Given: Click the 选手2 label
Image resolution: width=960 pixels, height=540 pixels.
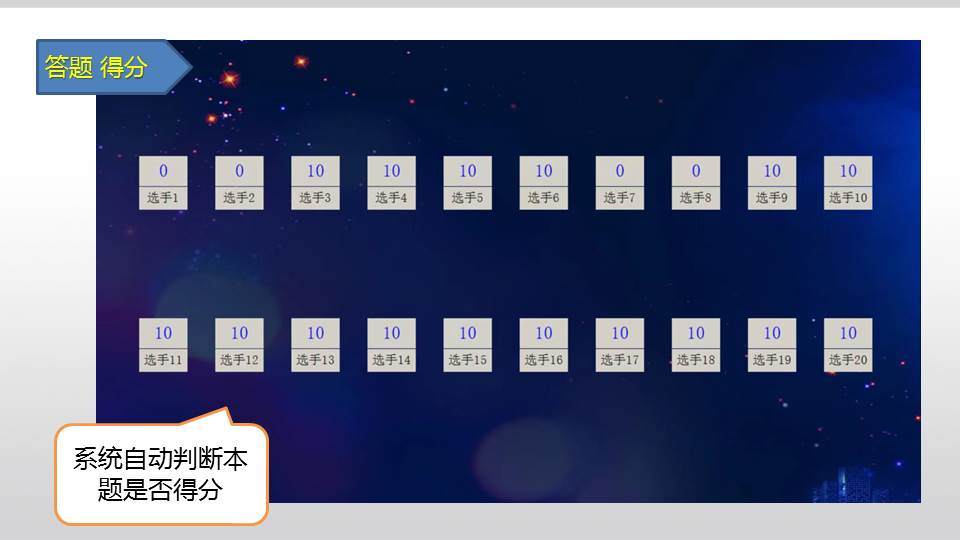Looking at the screenshot, I should click(239, 198).
